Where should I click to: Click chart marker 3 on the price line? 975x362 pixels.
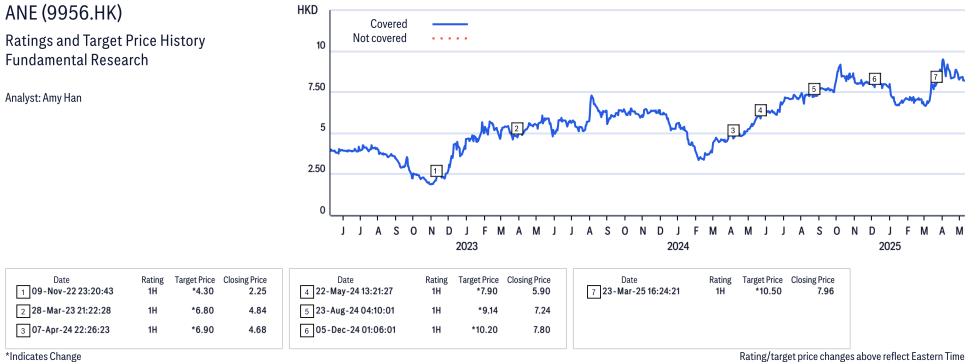click(x=733, y=130)
